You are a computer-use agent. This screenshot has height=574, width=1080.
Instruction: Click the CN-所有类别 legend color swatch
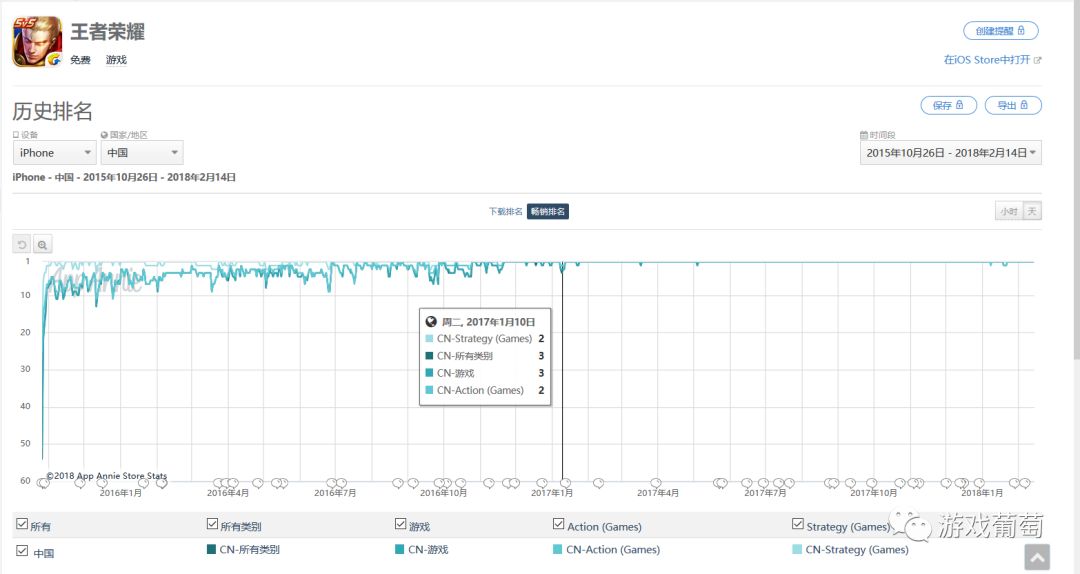coord(211,549)
